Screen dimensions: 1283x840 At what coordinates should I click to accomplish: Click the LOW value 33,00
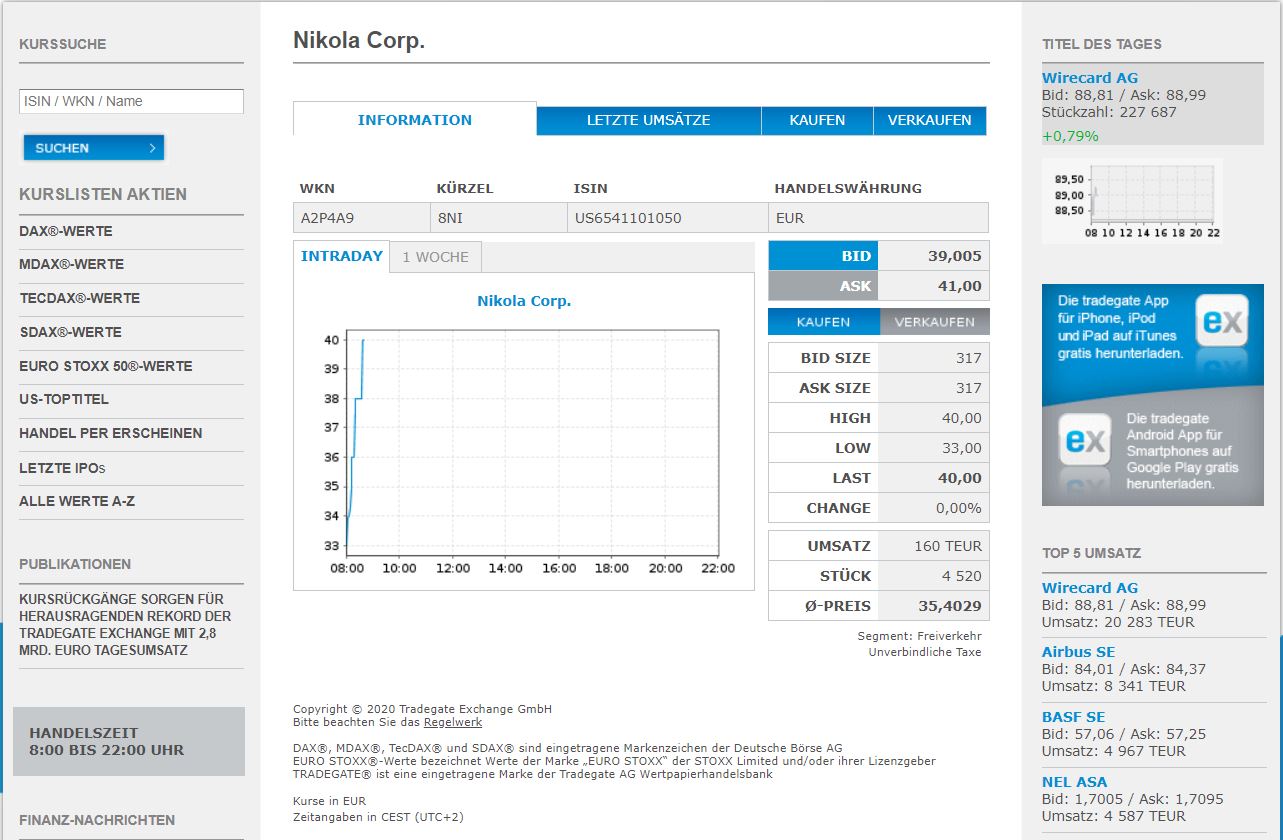pos(961,448)
